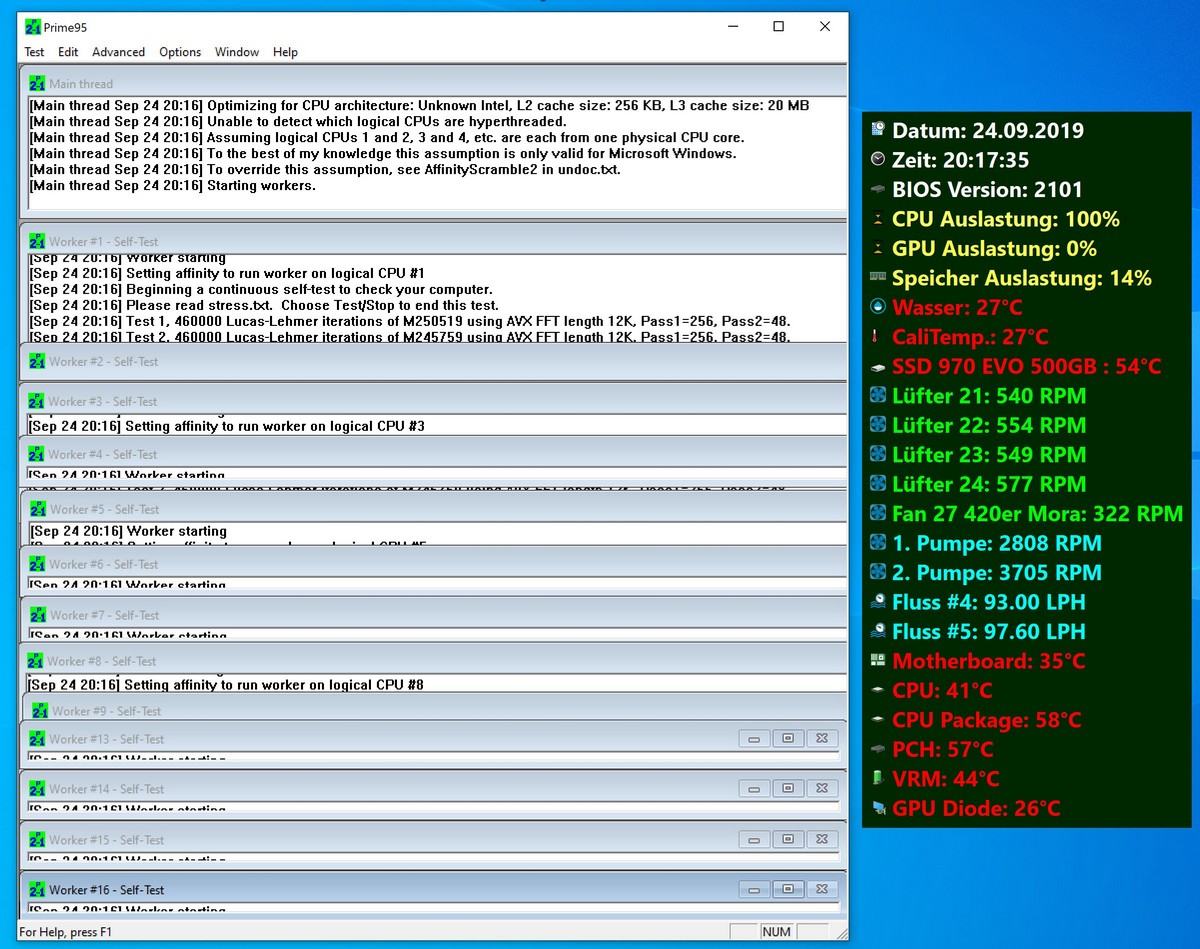The width and height of the screenshot is (1200, 949).
Task: Click the calendar icon beside Datum
Action: [x=878, y=130]
